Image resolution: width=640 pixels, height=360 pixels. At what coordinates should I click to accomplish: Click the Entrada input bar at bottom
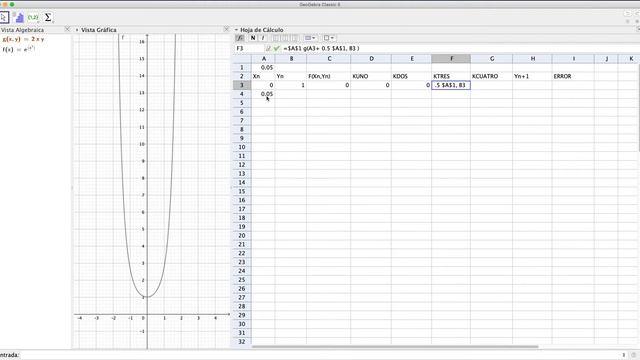click(x=320, y=355)
